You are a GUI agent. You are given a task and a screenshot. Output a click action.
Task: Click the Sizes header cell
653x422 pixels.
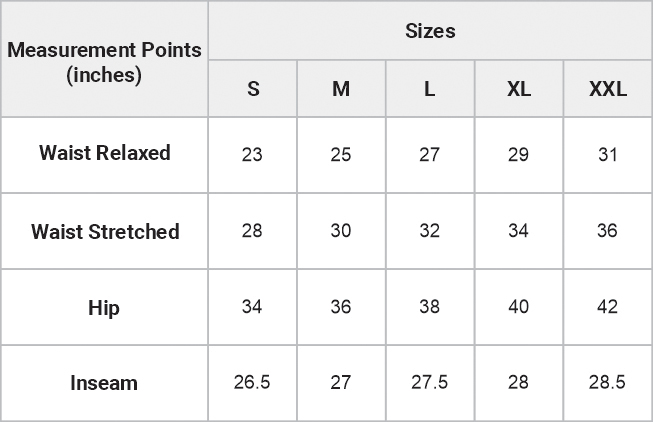click(x=430, y=31)
